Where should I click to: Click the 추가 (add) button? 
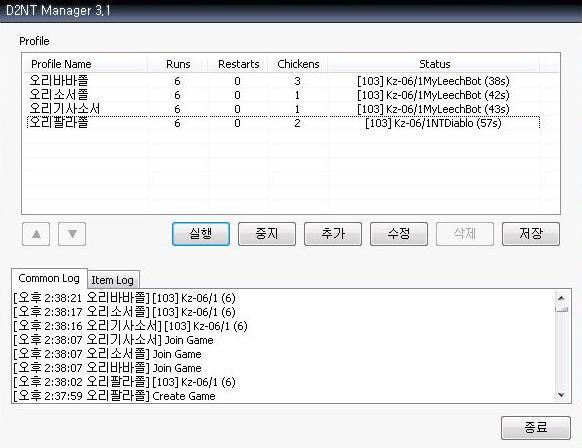pos(333,234)
